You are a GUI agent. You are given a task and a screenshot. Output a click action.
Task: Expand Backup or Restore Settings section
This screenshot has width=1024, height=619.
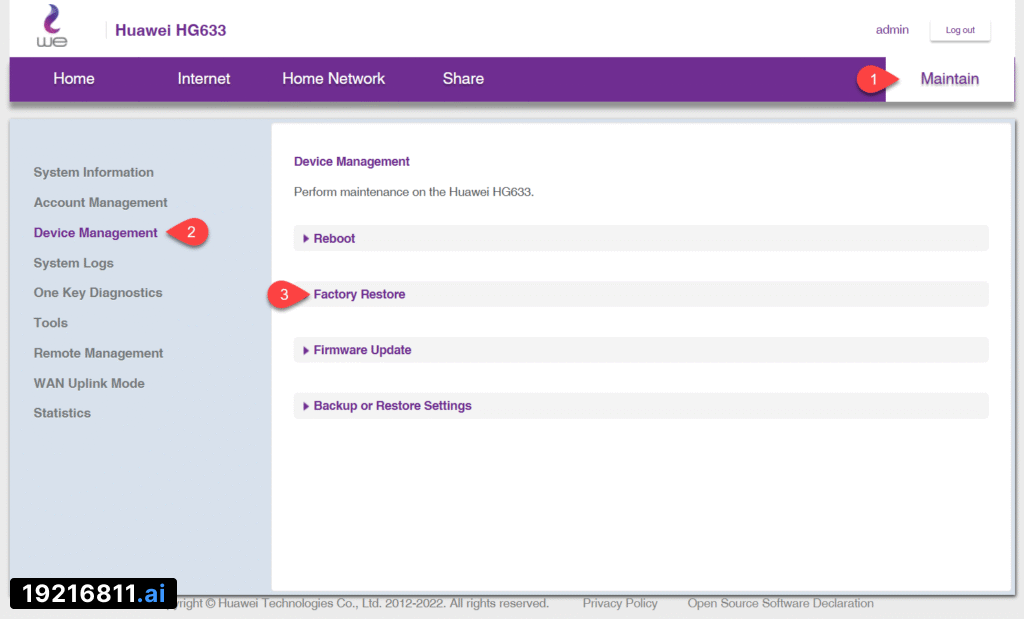point(392,406)
